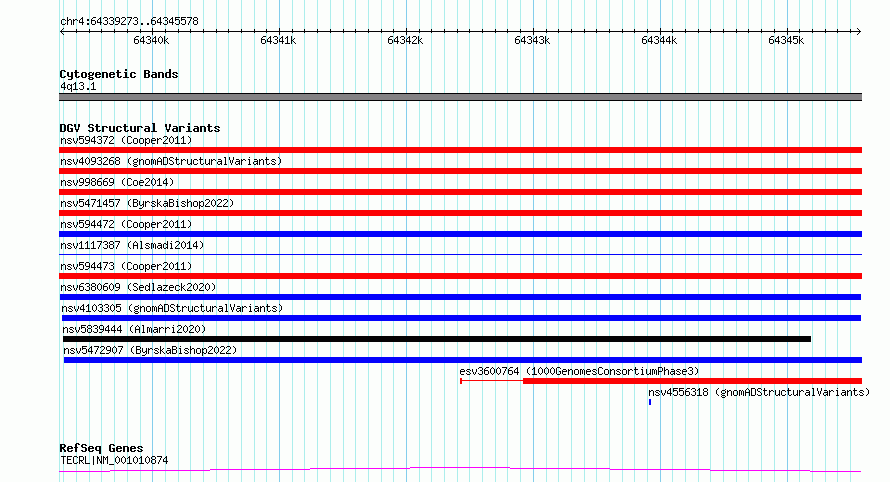Click the small blue nsv4556318 marker

[x=650, y=402]
